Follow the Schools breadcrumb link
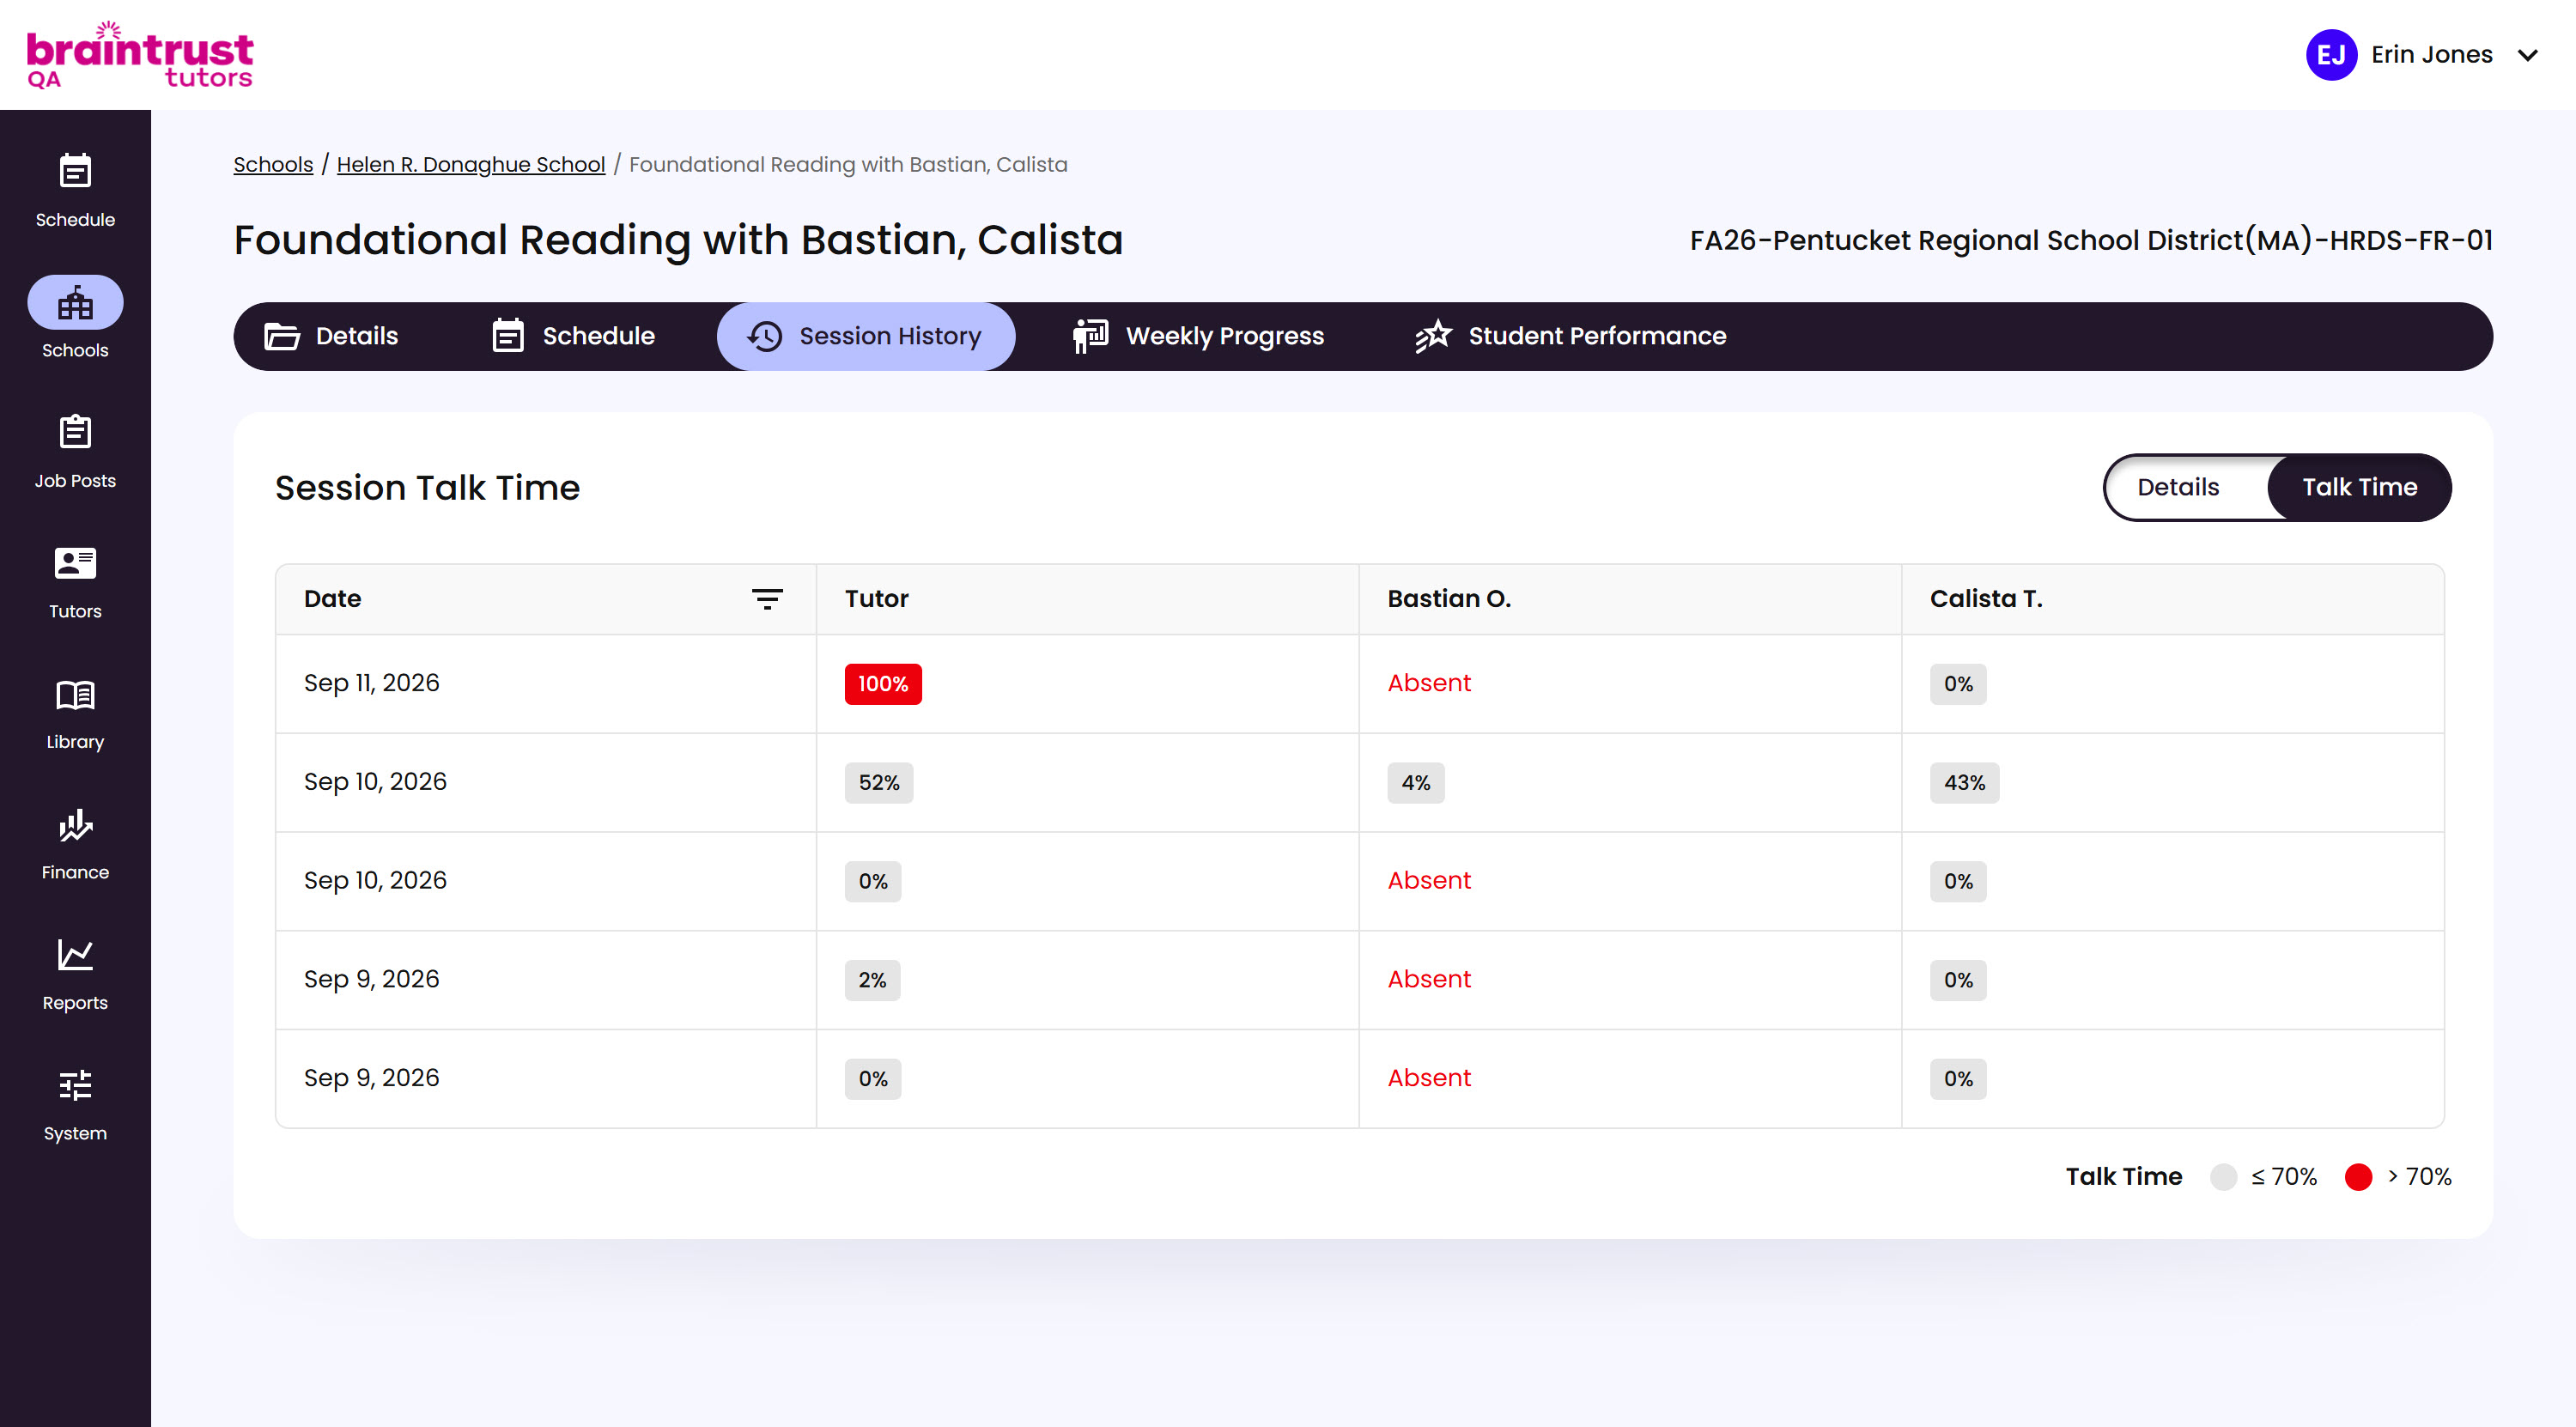 [x=273, y=164]
